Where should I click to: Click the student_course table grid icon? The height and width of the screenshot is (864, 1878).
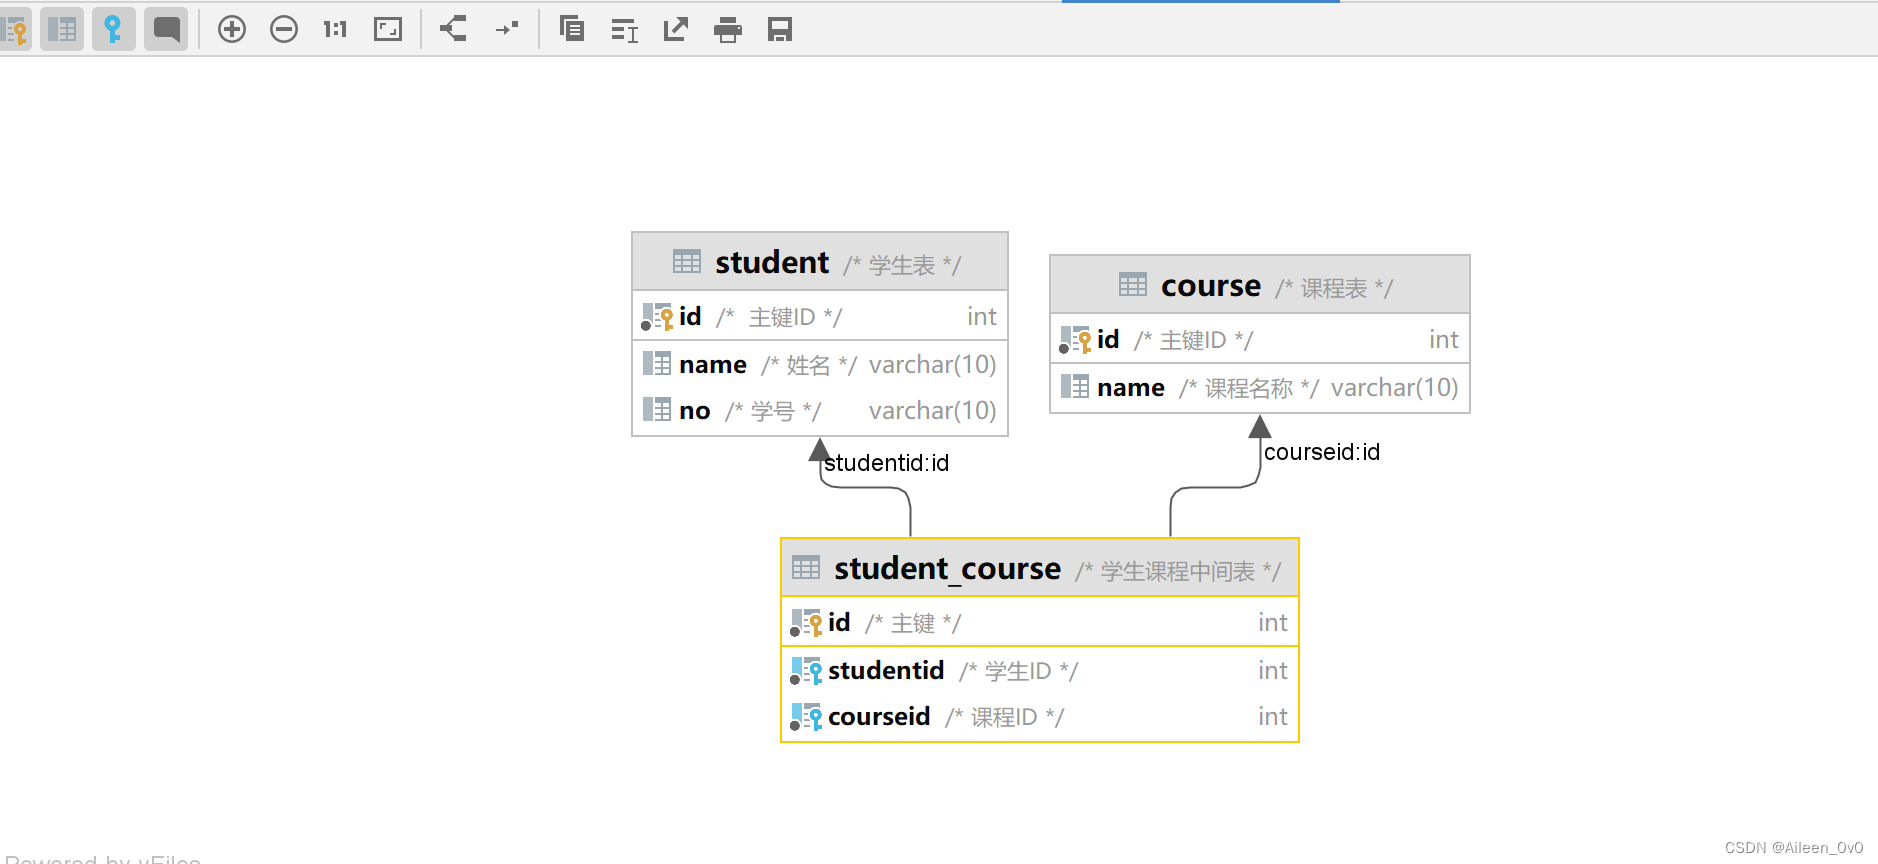point(806,568)
